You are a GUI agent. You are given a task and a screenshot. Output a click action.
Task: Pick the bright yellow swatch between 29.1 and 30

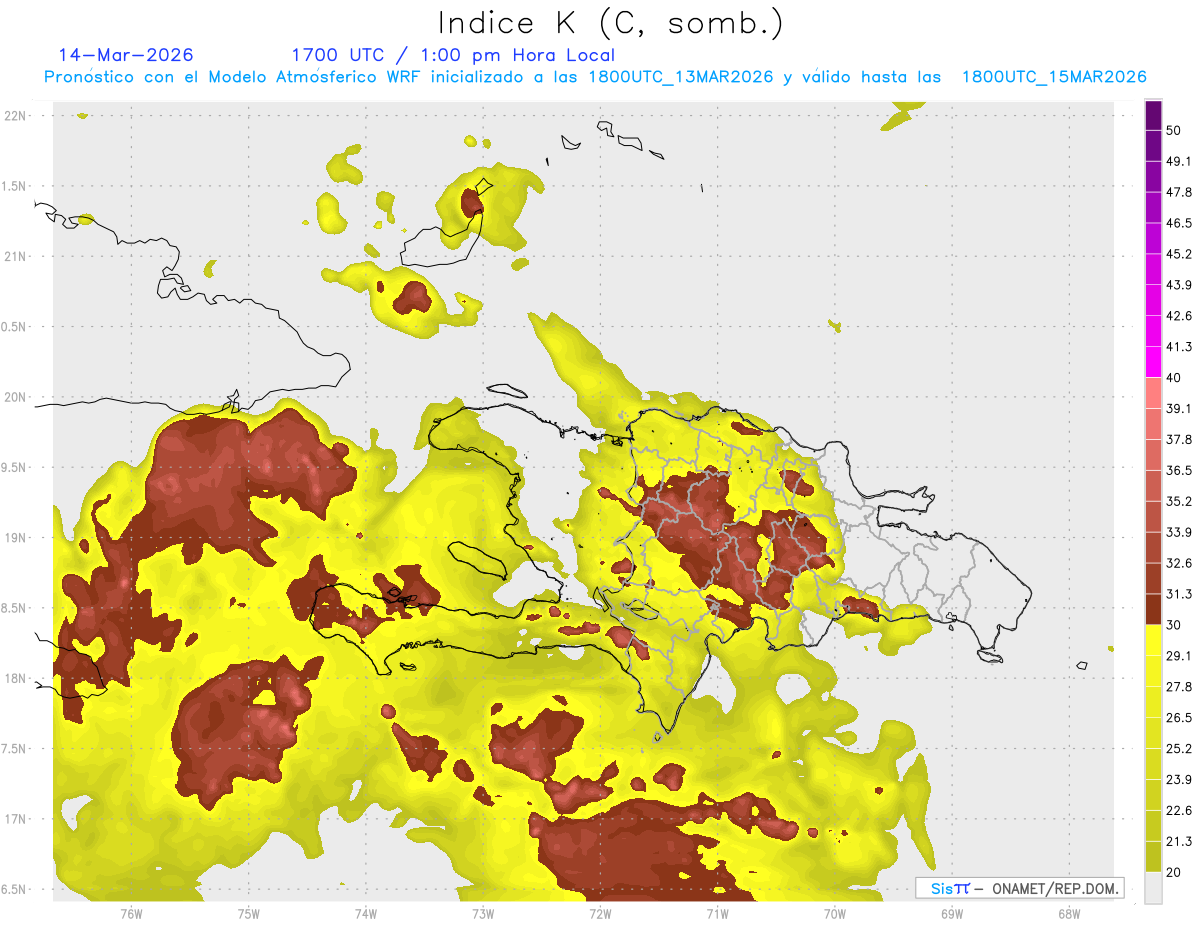pos(1153,641)
